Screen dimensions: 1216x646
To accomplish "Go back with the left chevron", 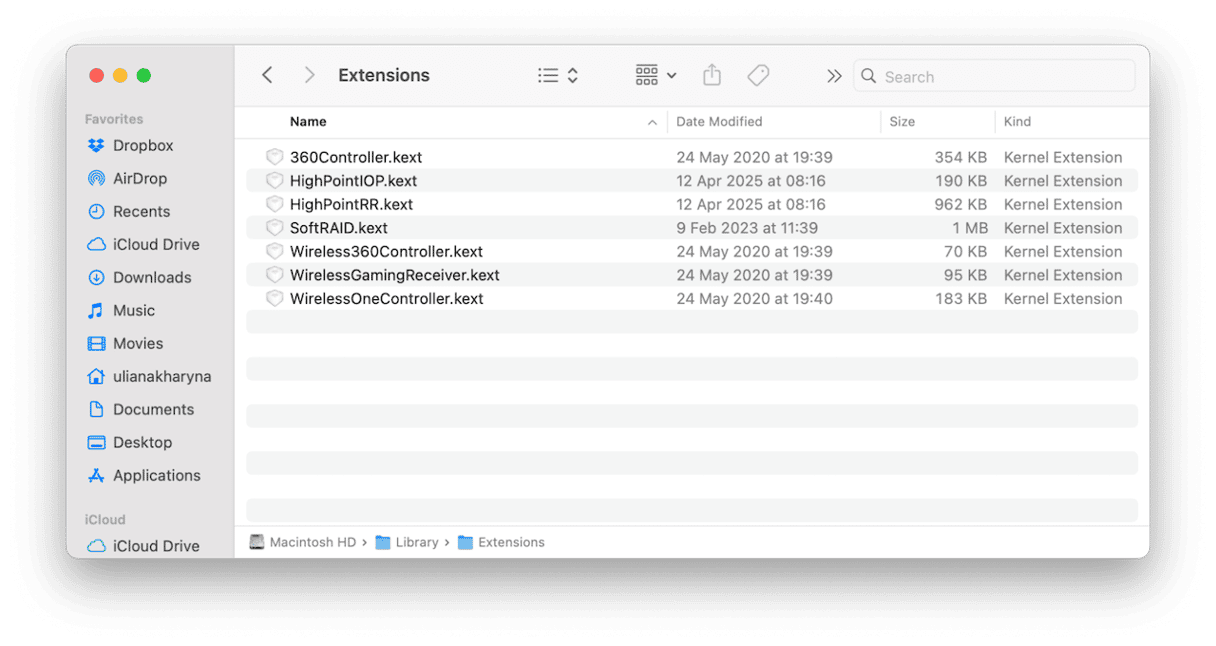I will [x=267, y=76].
